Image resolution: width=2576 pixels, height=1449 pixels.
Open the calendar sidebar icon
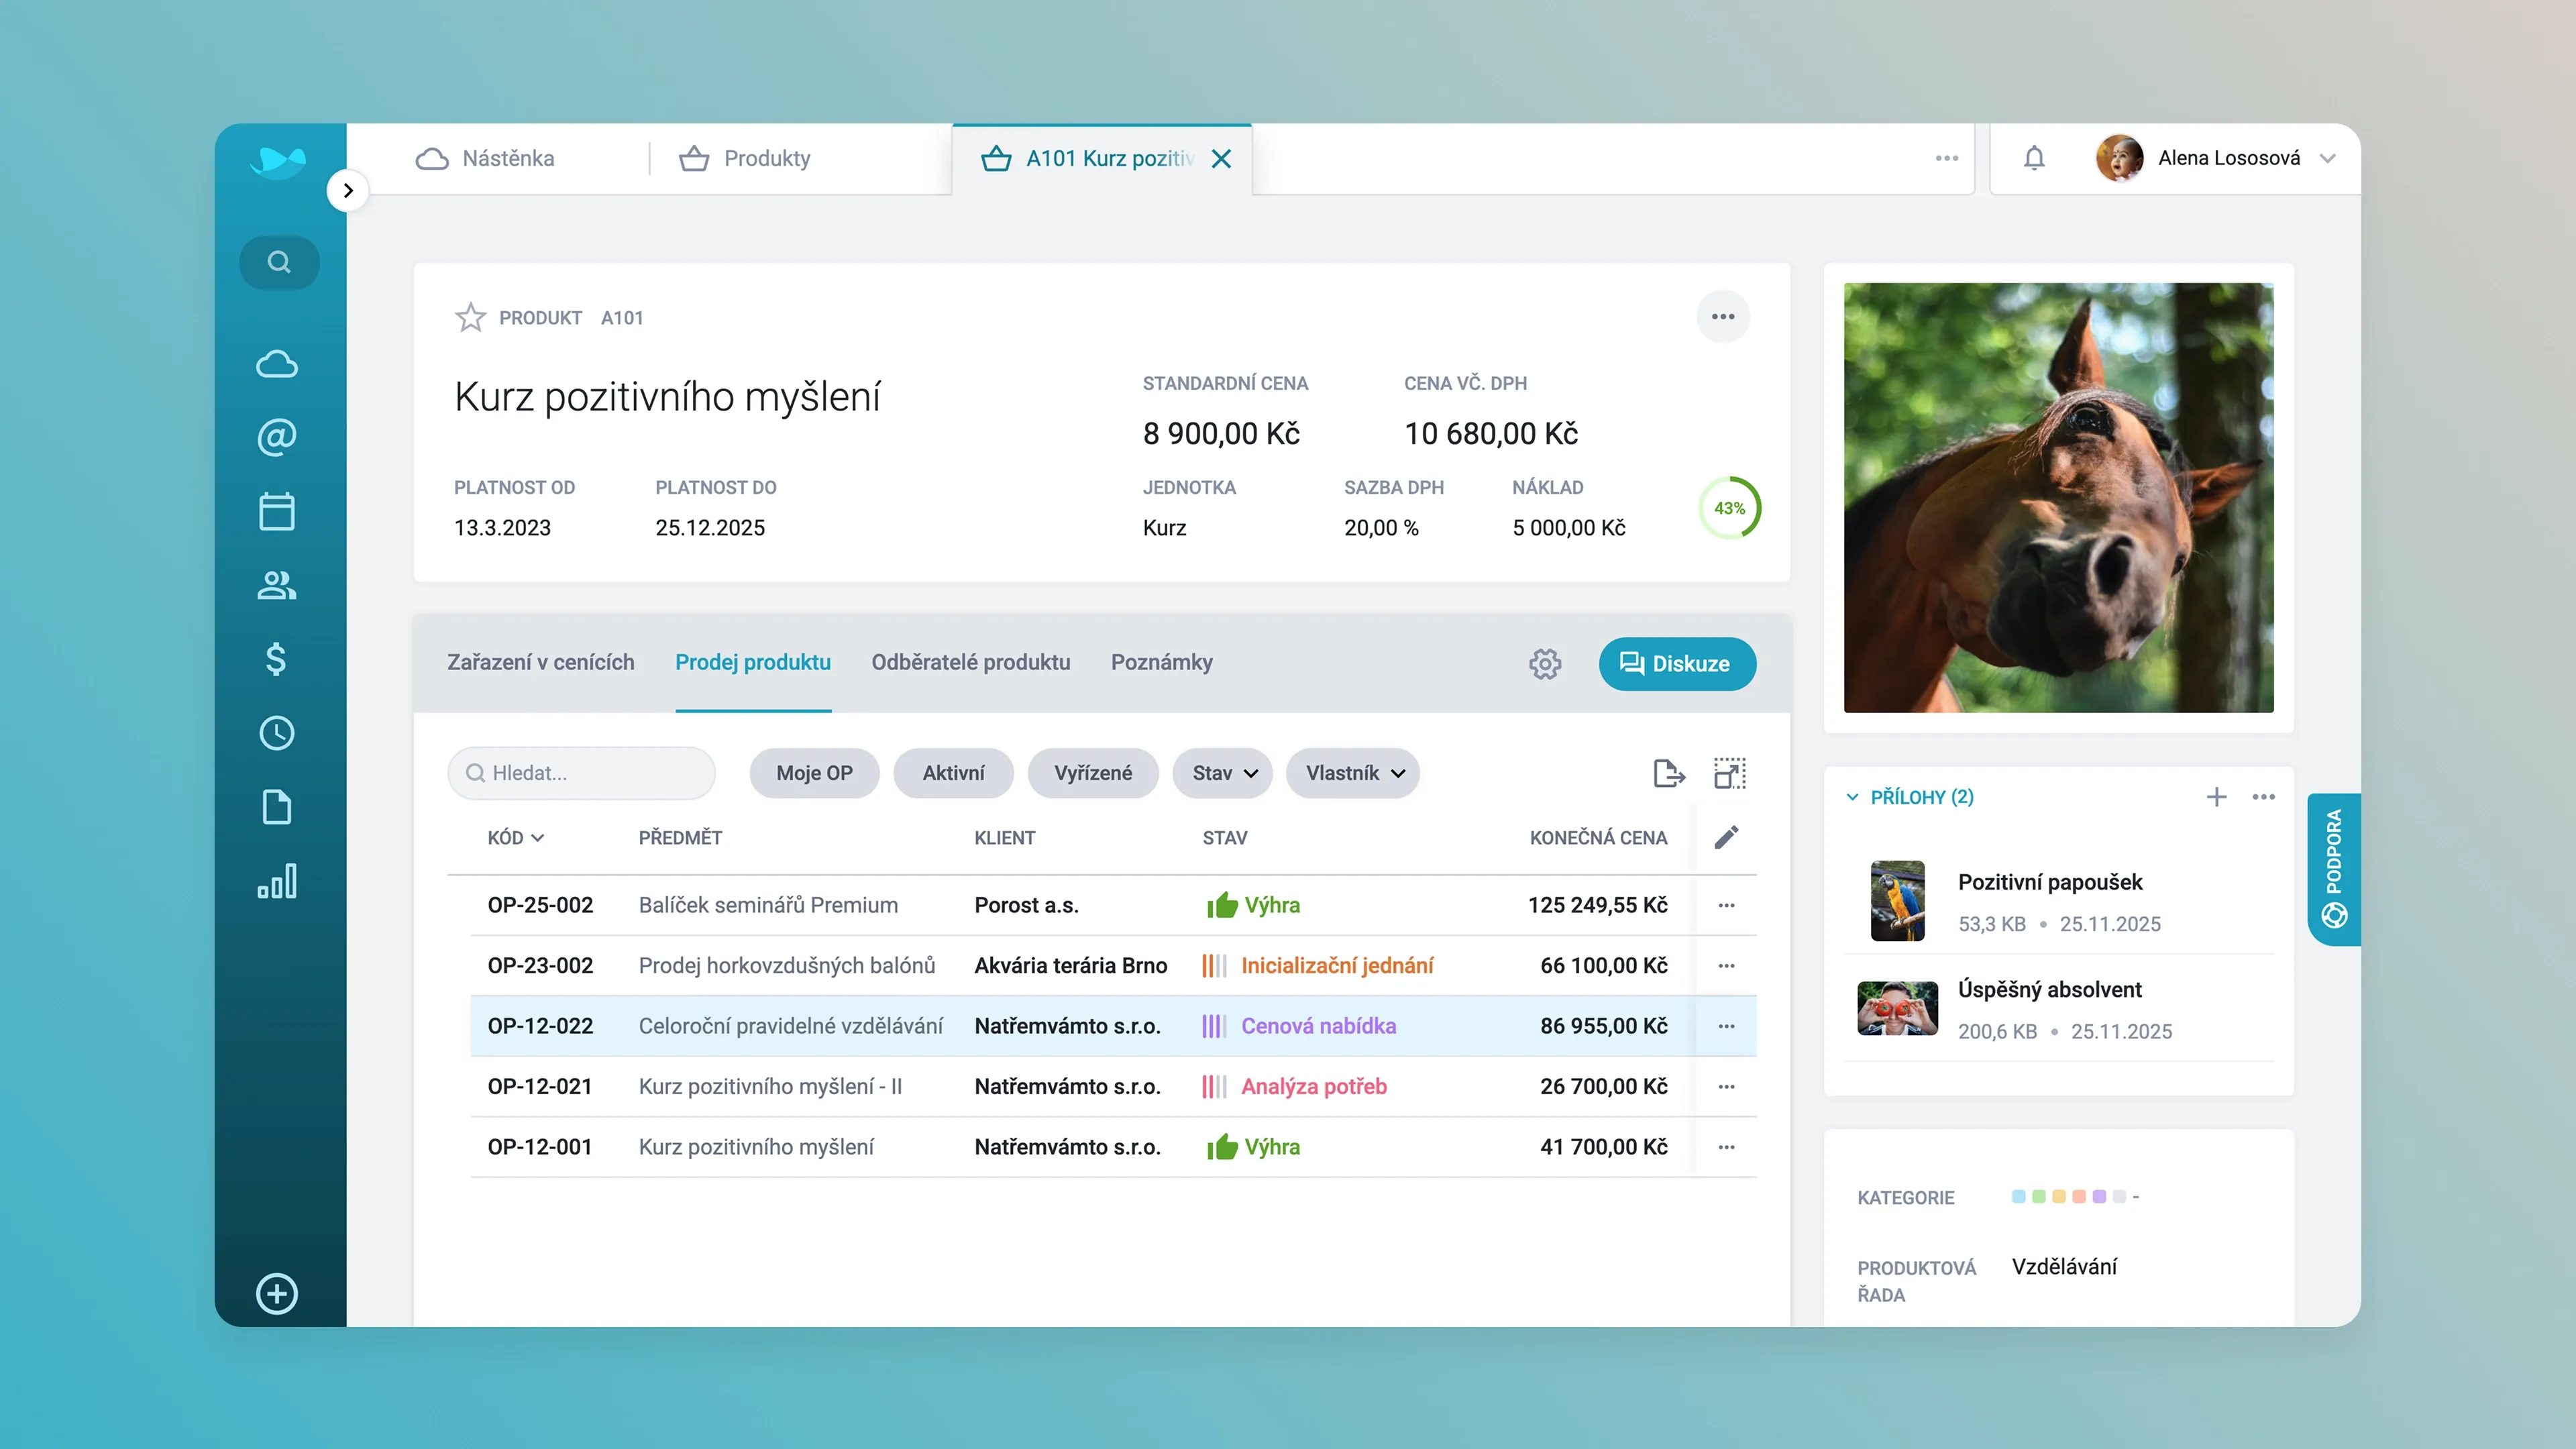click(x=277, y=511)
